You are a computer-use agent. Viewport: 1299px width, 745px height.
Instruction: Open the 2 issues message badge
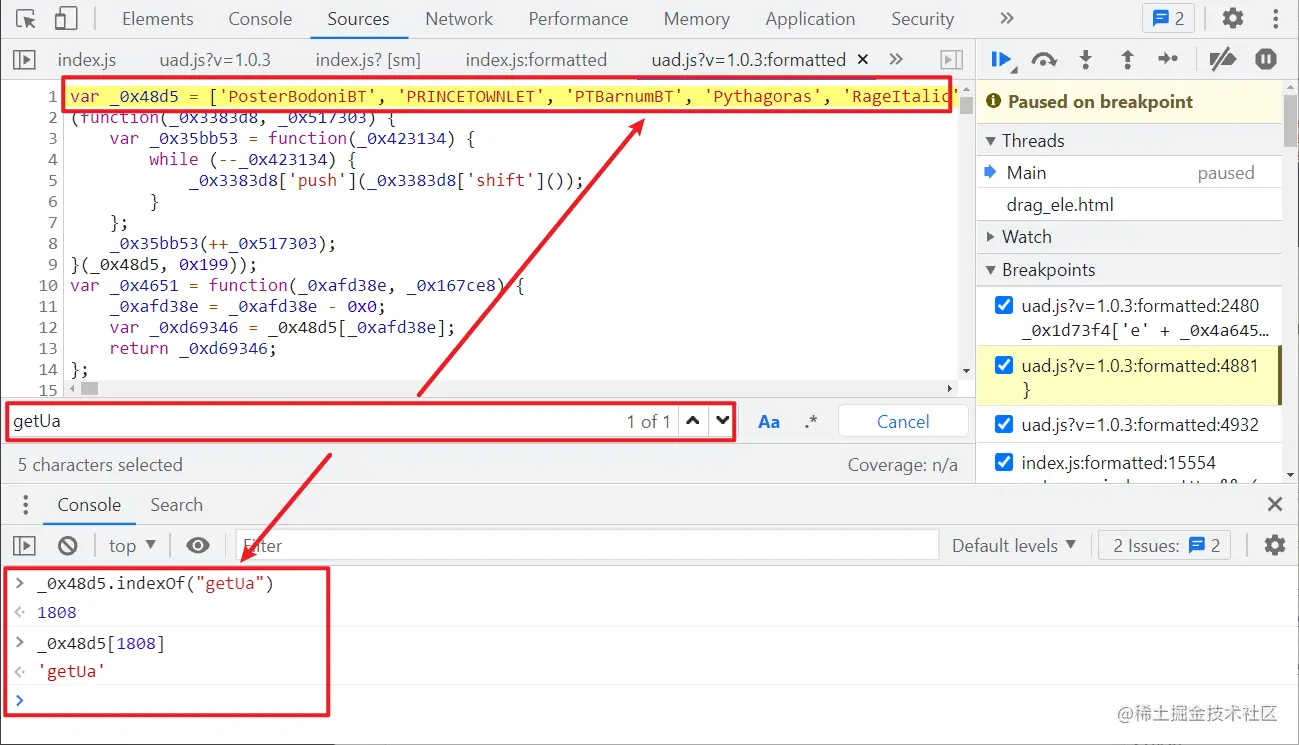point(1168,19)
